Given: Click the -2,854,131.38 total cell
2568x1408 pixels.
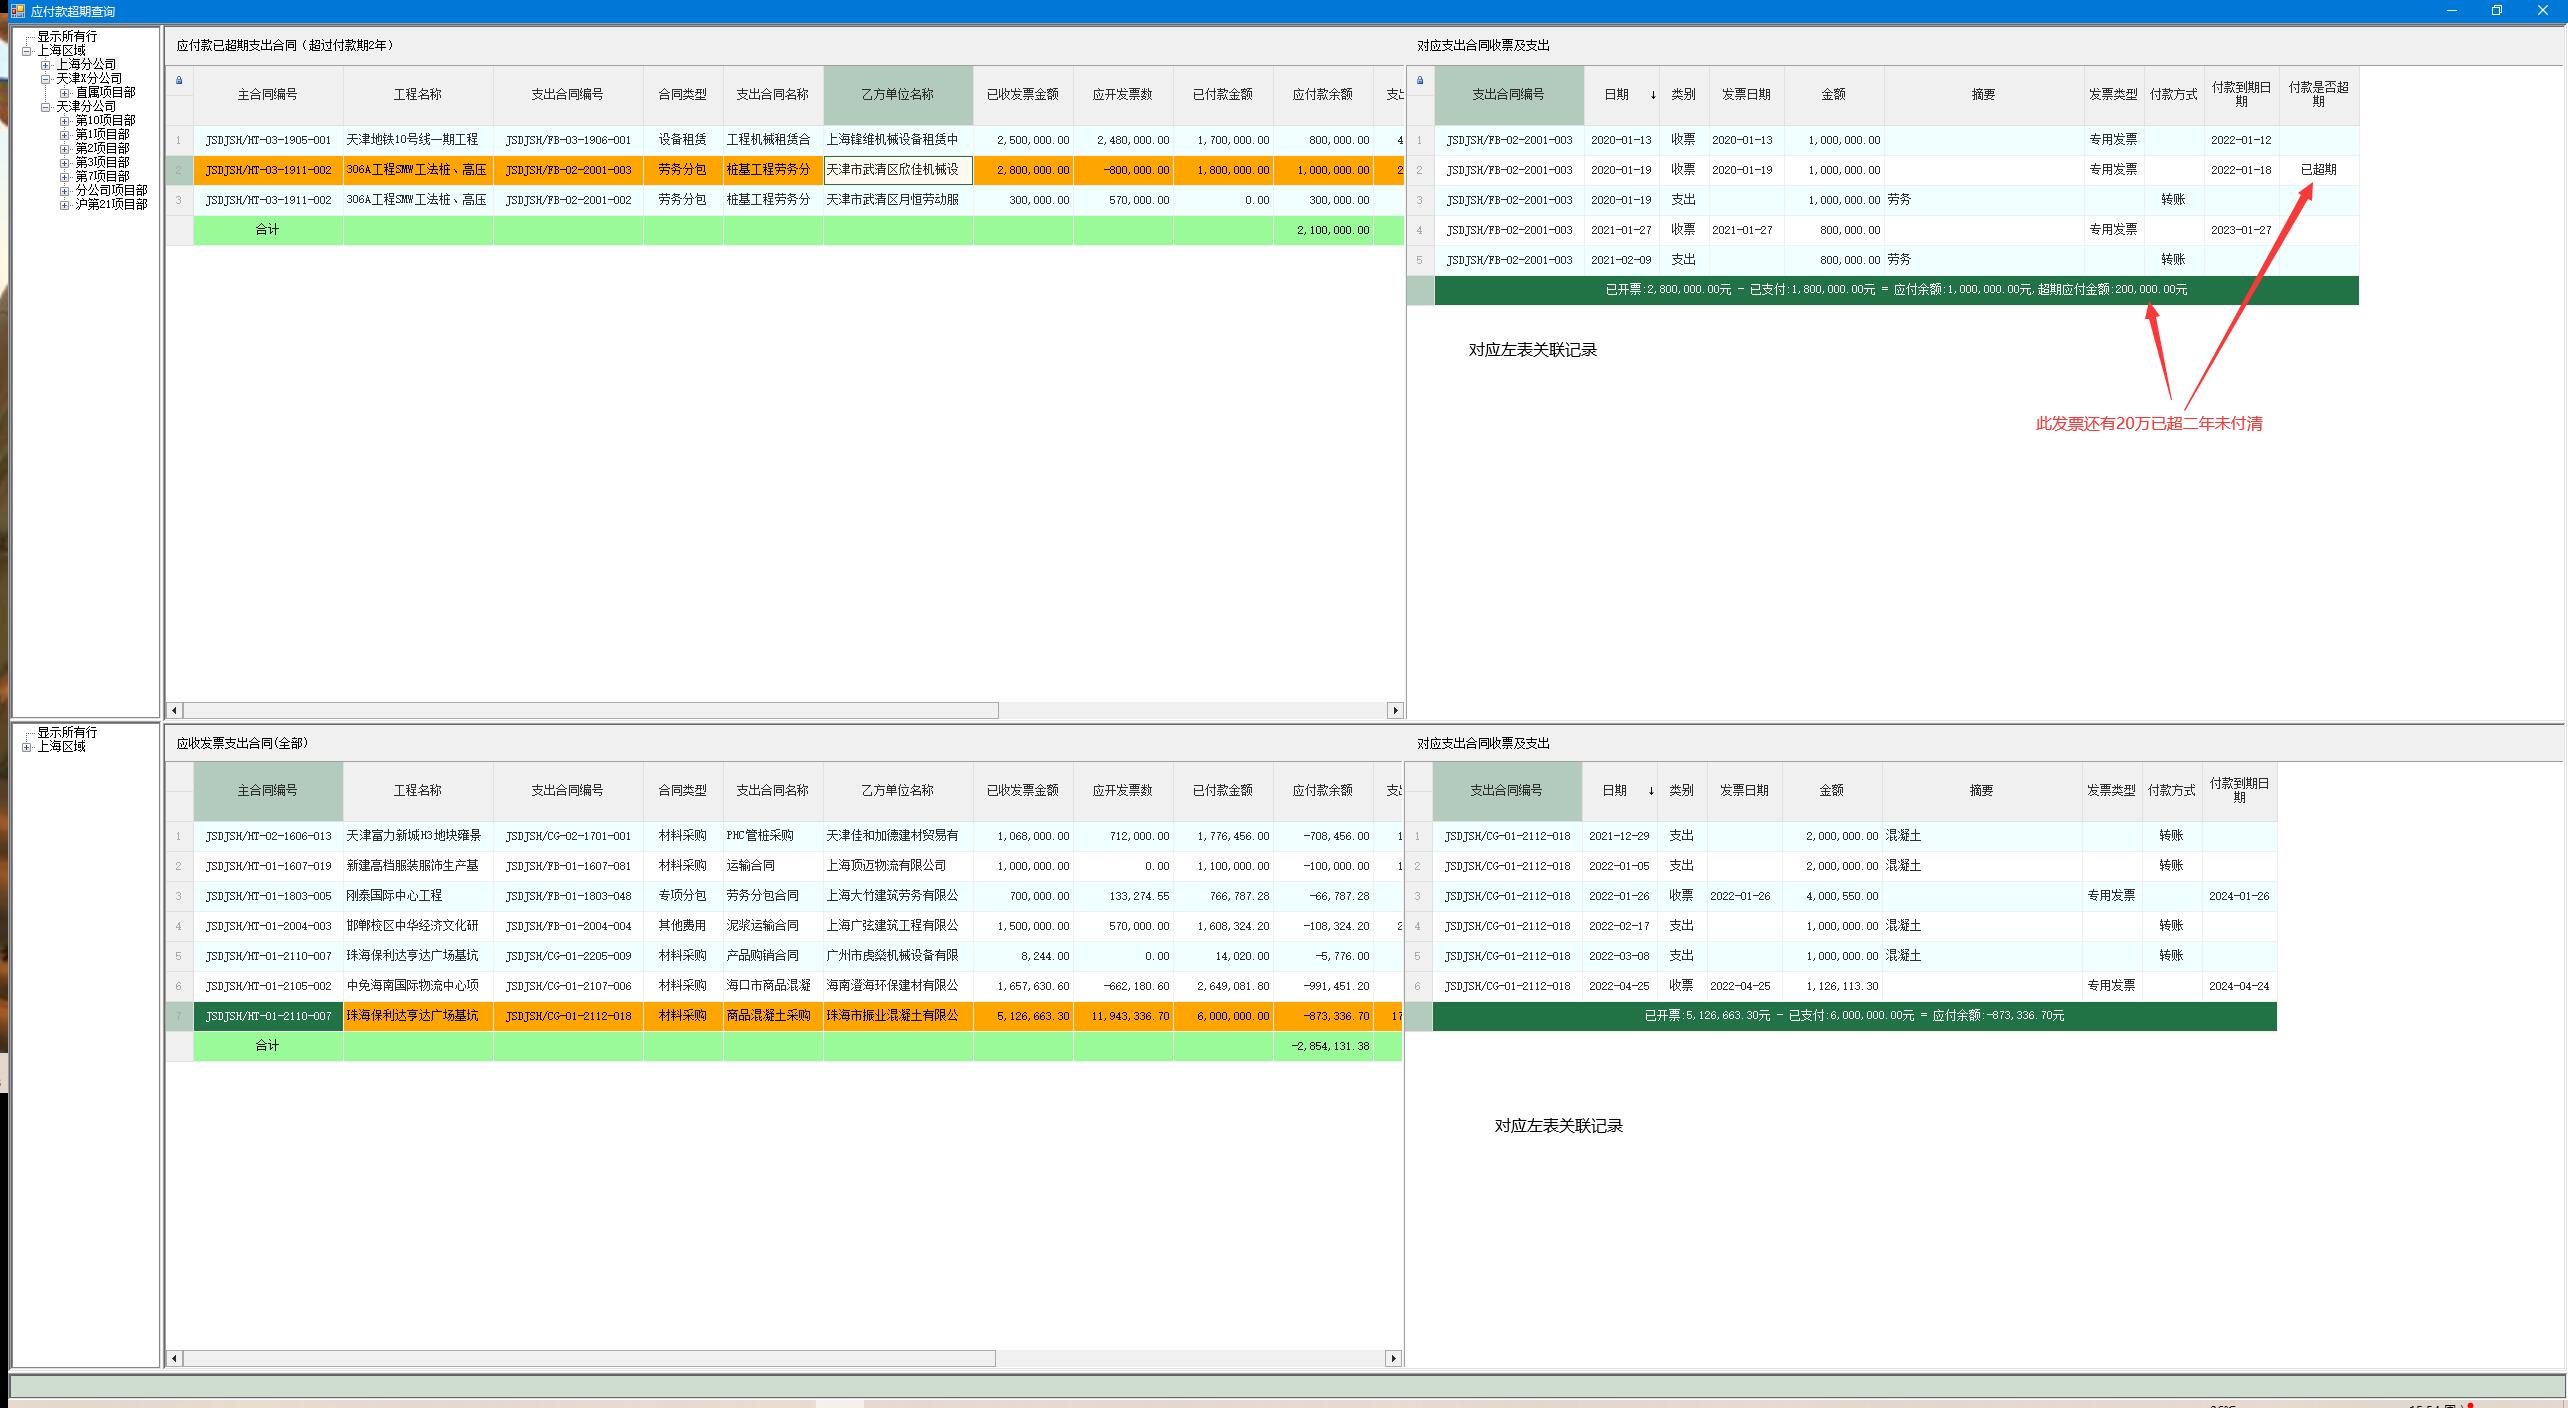Looking at the screenshot, I should tap(1323, 1046).
